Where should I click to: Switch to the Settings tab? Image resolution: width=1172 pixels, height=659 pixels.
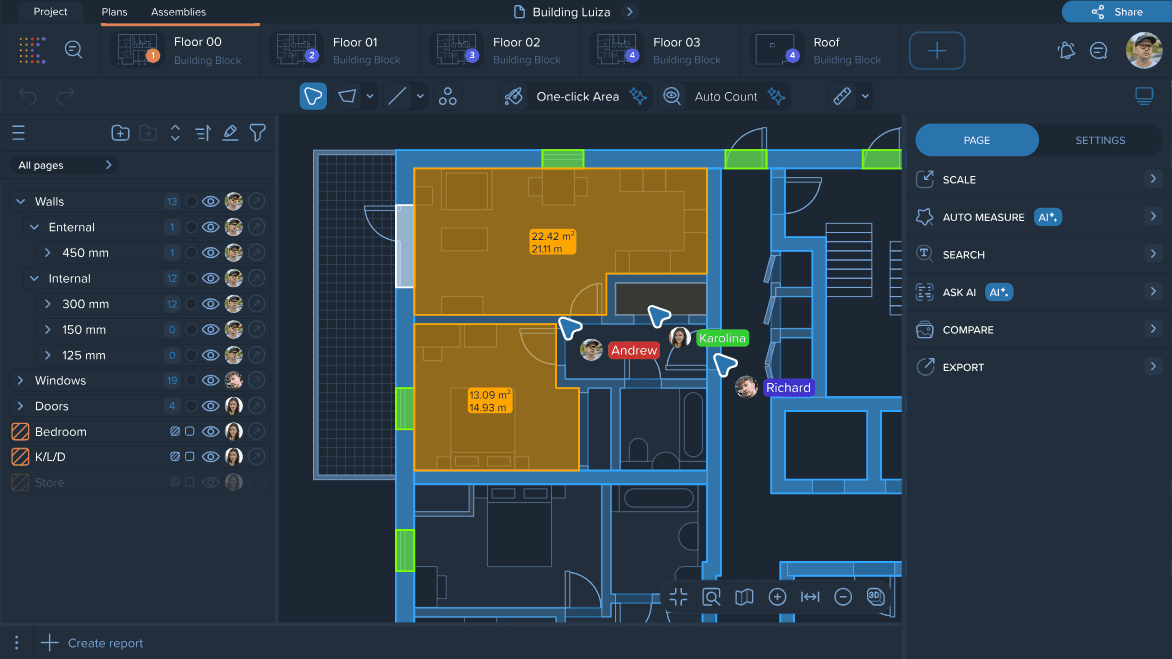click(x=1100, y=140)
